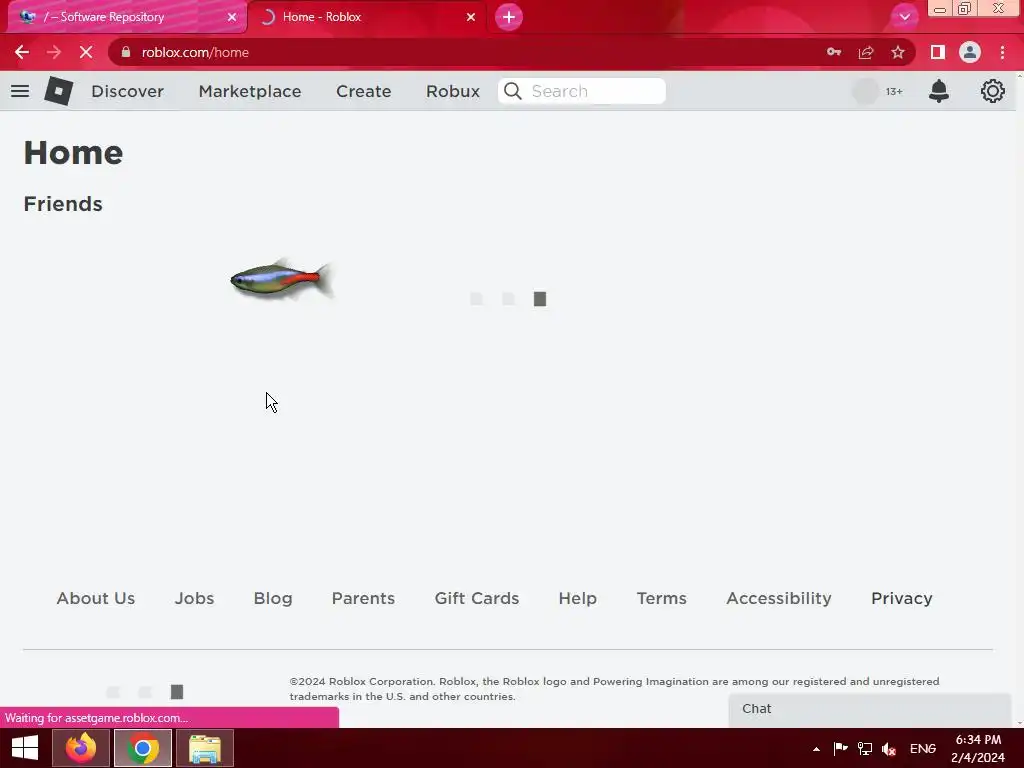The height and width of the screenshot is (768, 1024).
Task: Click the Chrome taskbar icon
Action: point(143,748)
